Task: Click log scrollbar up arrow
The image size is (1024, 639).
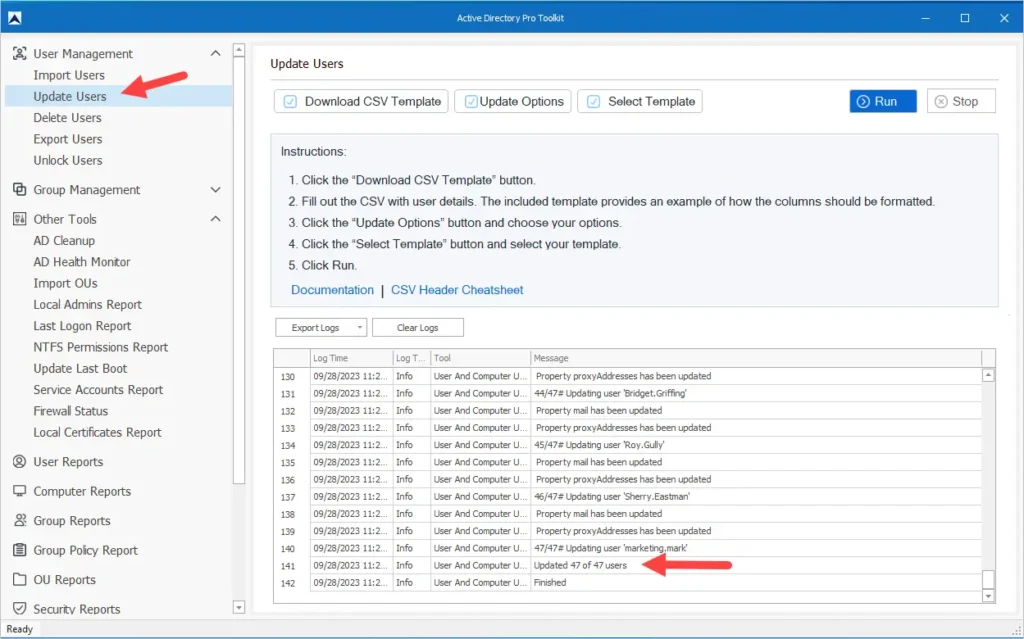Action: pos(988,375)
